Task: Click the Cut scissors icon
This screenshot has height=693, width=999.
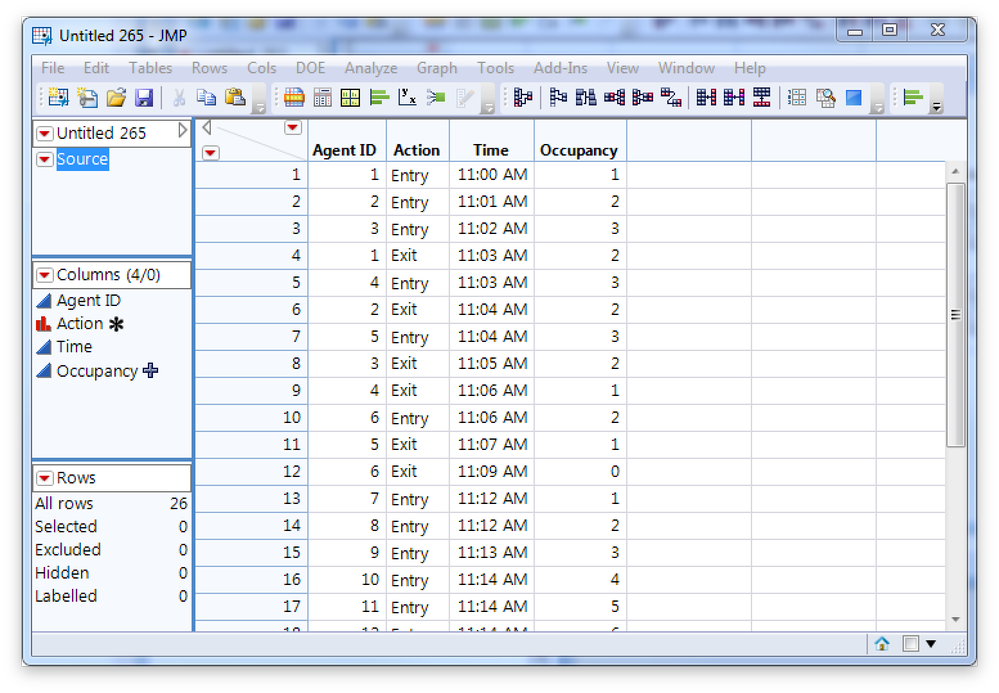Action: 179,97
